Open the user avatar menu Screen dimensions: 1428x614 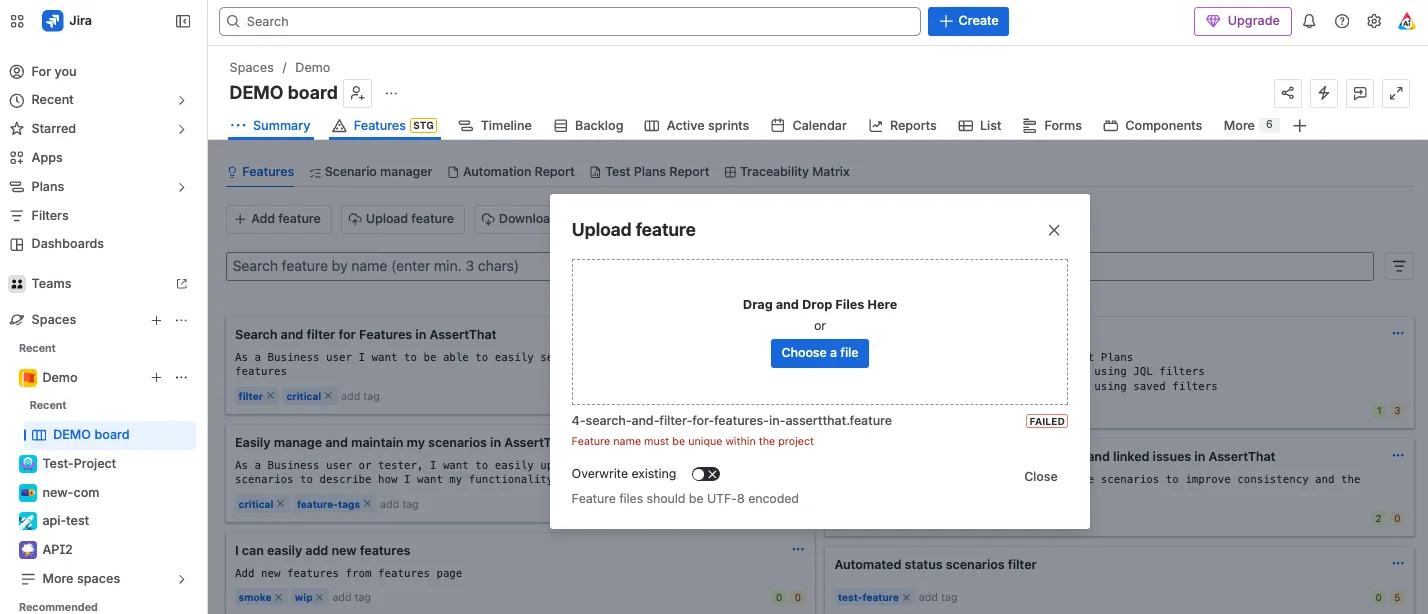tap(1405, 21)
